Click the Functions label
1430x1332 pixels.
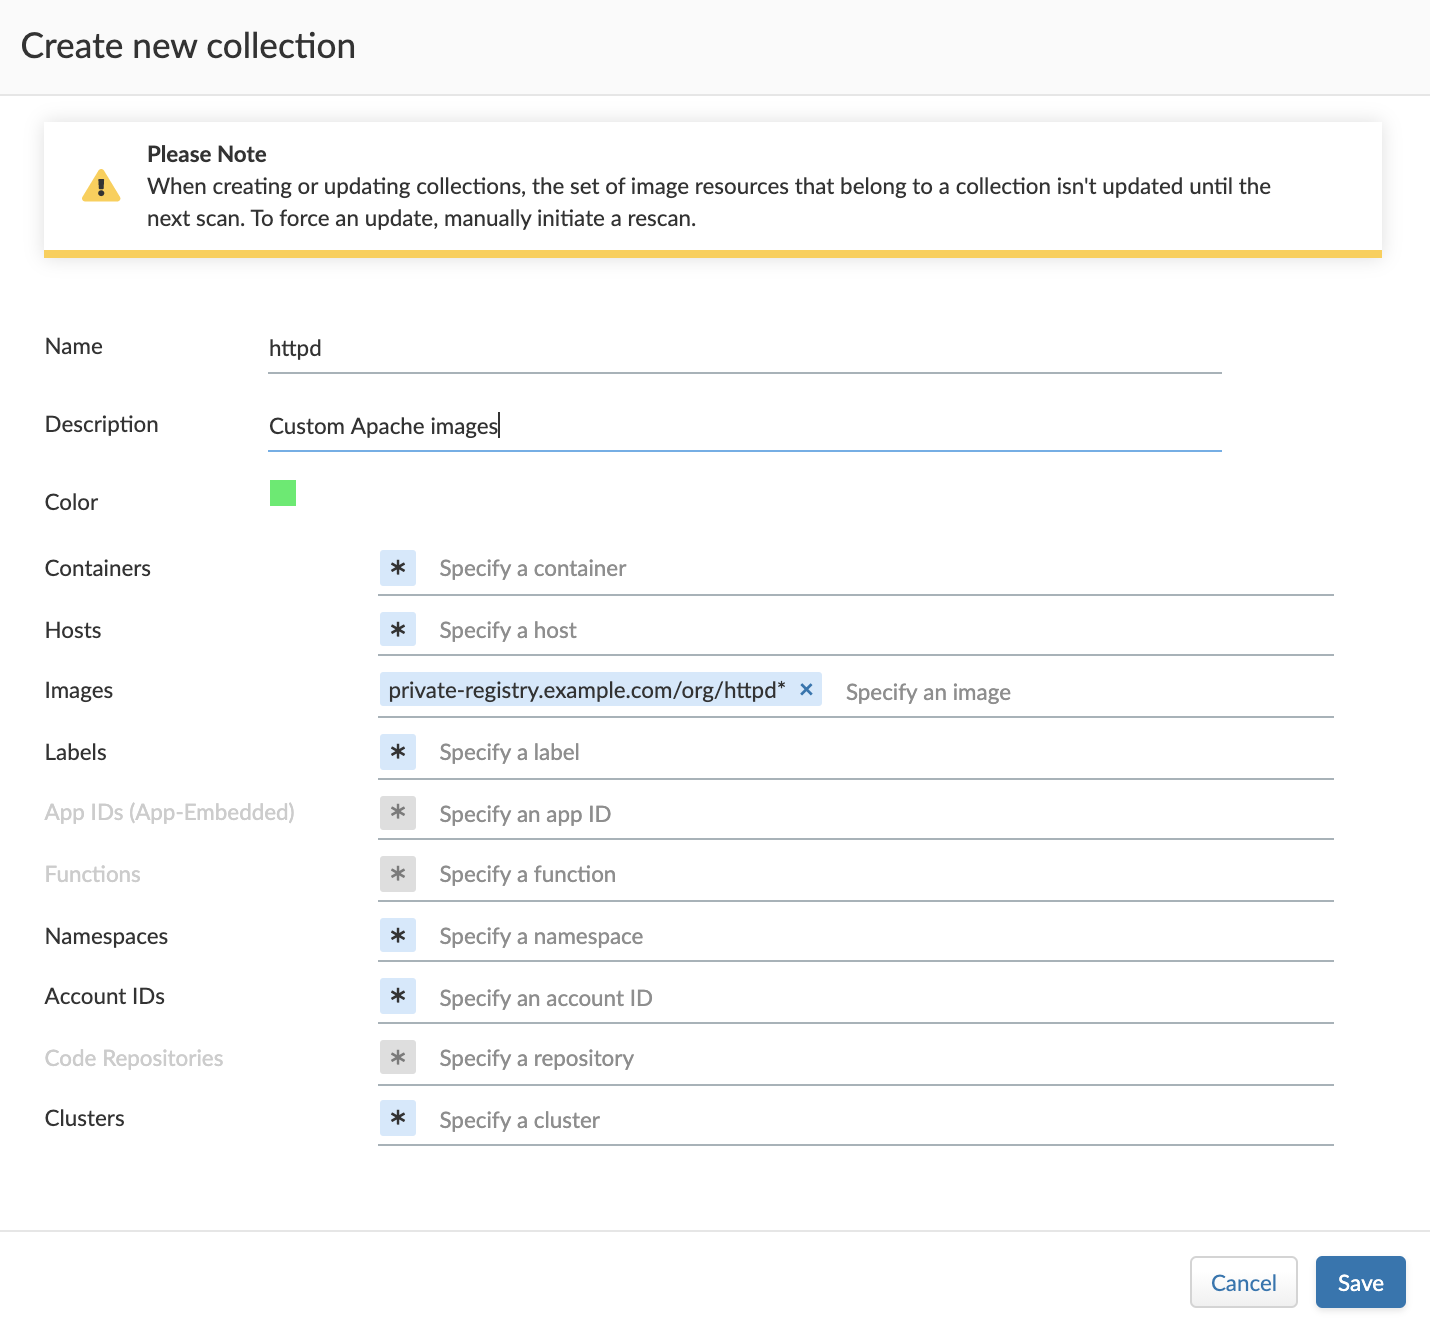pos(93,874)
